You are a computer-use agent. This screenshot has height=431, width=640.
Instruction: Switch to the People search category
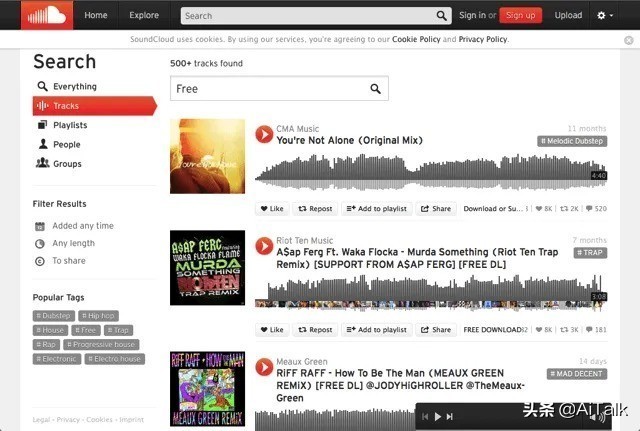click(x=66, y=144)
